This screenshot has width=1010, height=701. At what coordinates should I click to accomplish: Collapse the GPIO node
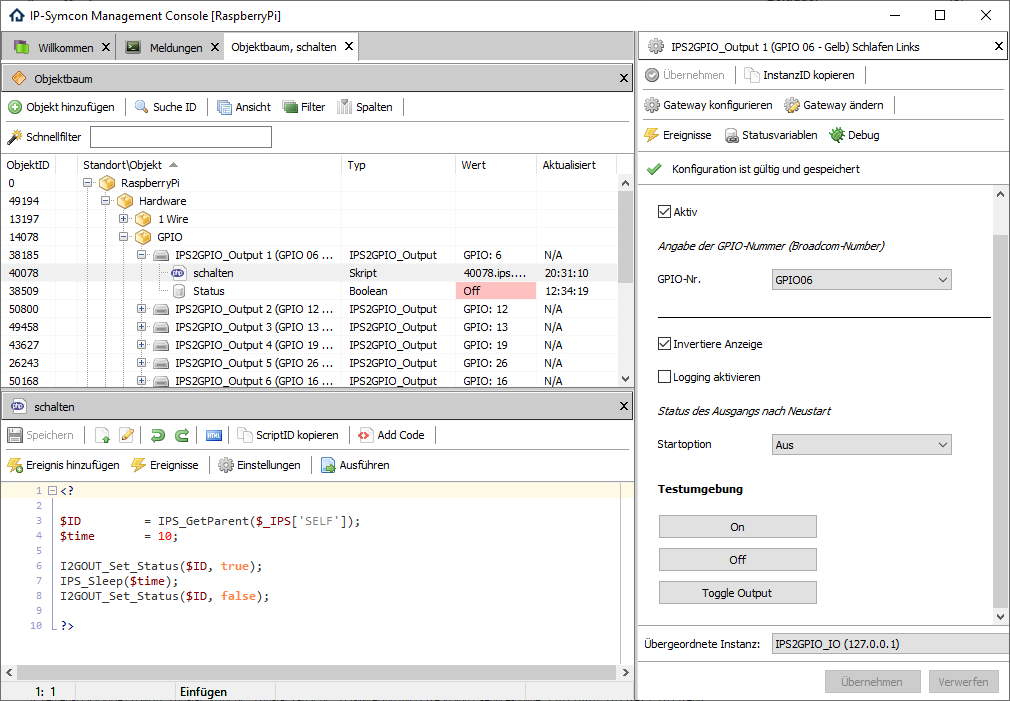[x=124, y=237]
